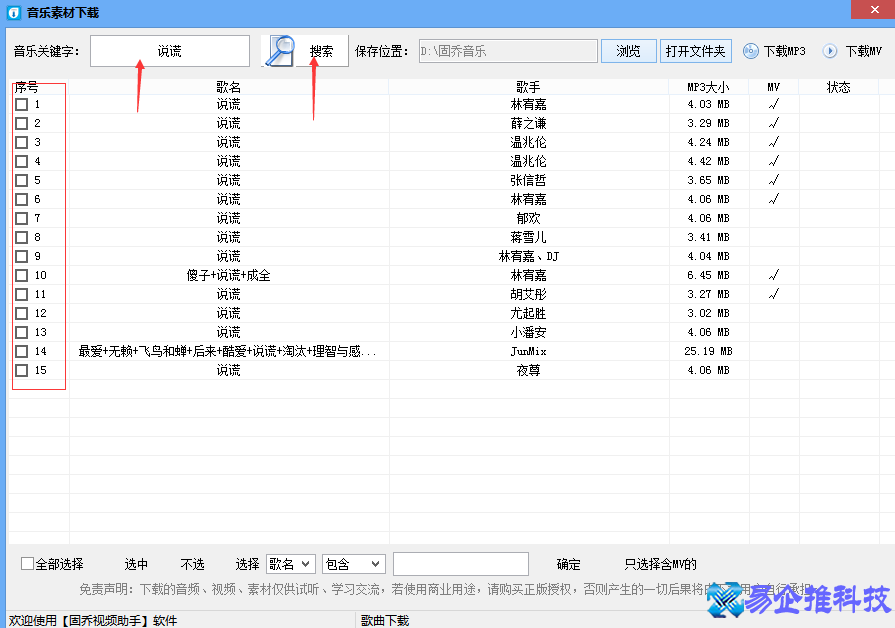
Task: Click the 下载MV play arrow icon
Action: pos(830,51)
